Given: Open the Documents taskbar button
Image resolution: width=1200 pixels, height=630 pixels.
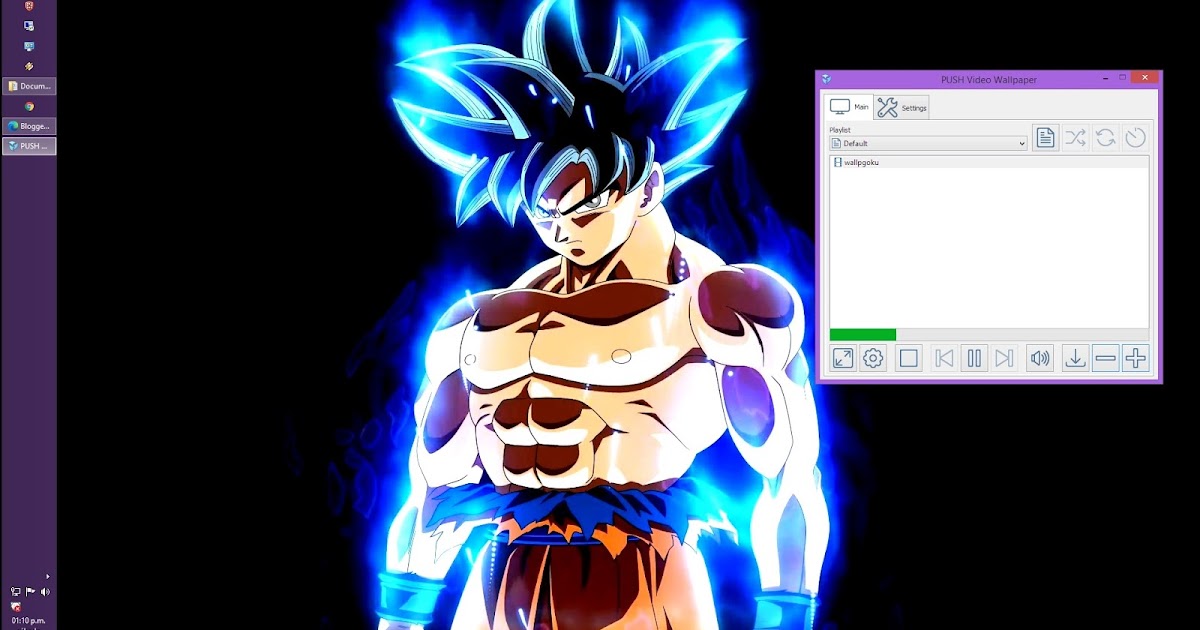Looking at the screenshot, I should click(x=29, y=86).
